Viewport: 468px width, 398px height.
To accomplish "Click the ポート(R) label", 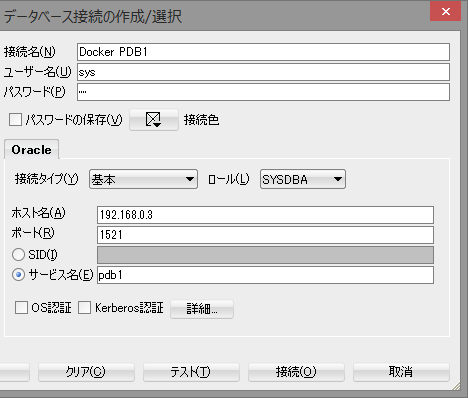I will click(33, 233).
